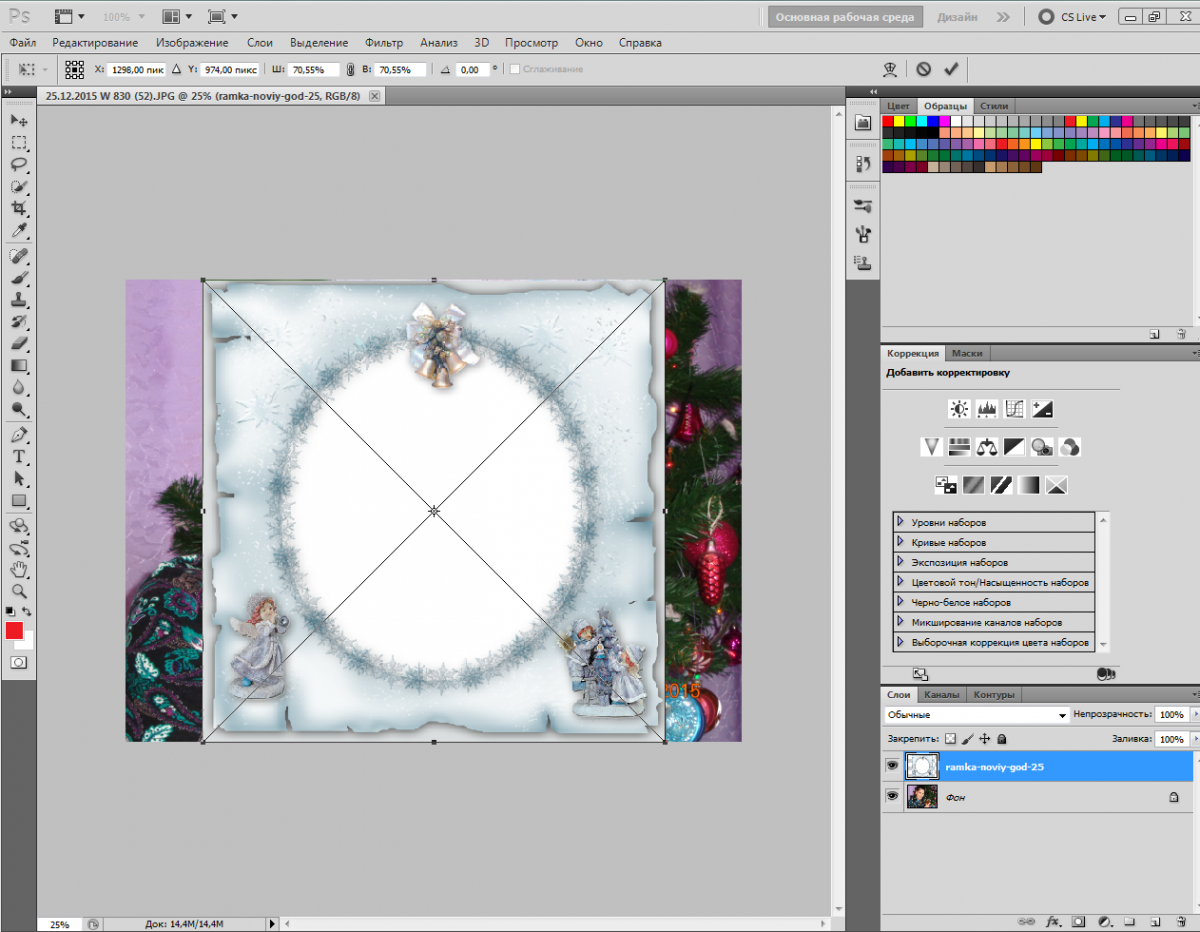Open the blend mode dropdown Обычные
The height and width of the screenshot is (932, 1200).
(976, 716)
